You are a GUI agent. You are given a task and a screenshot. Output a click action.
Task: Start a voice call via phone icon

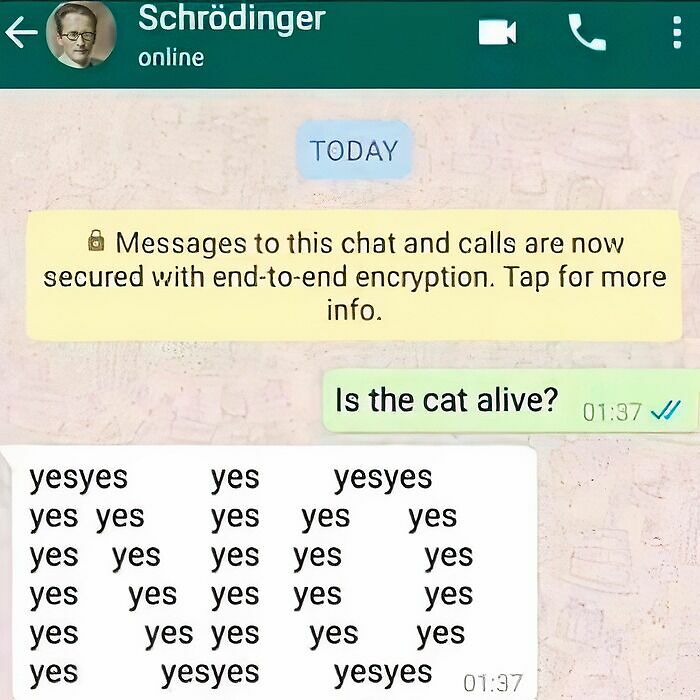click(587, 32)
